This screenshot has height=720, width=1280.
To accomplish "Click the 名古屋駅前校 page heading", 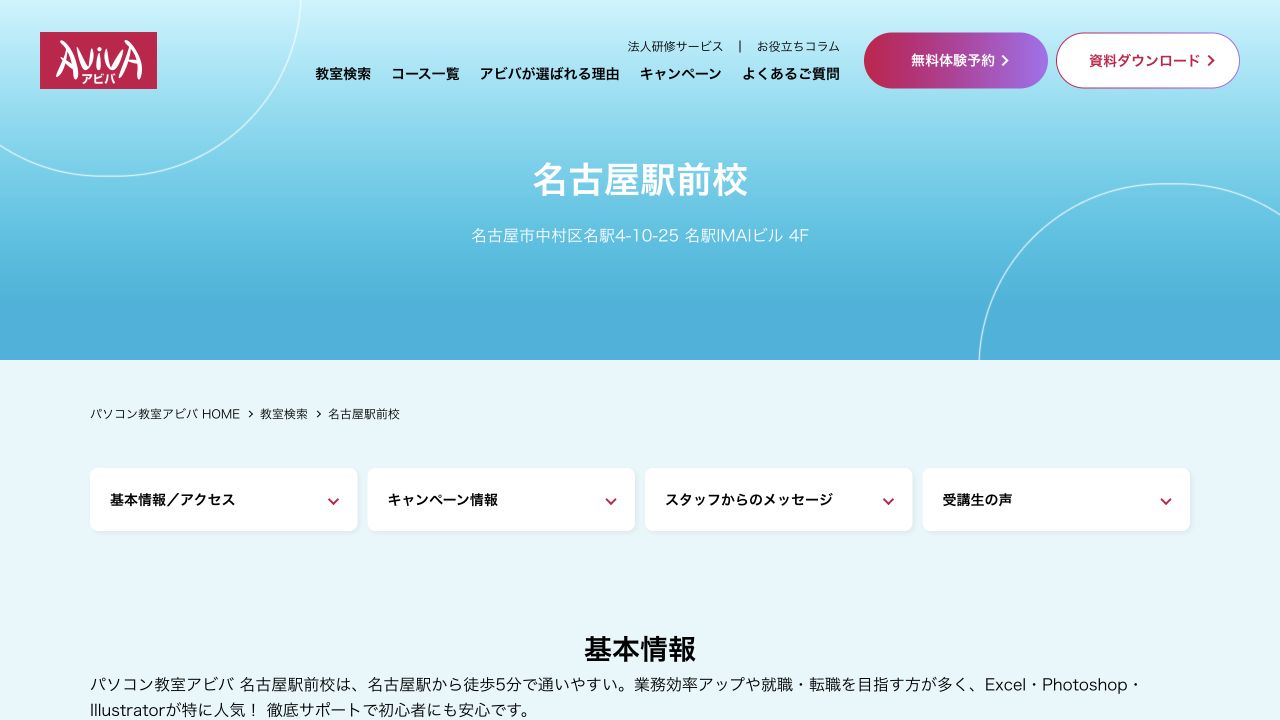I will click(640, 181).
